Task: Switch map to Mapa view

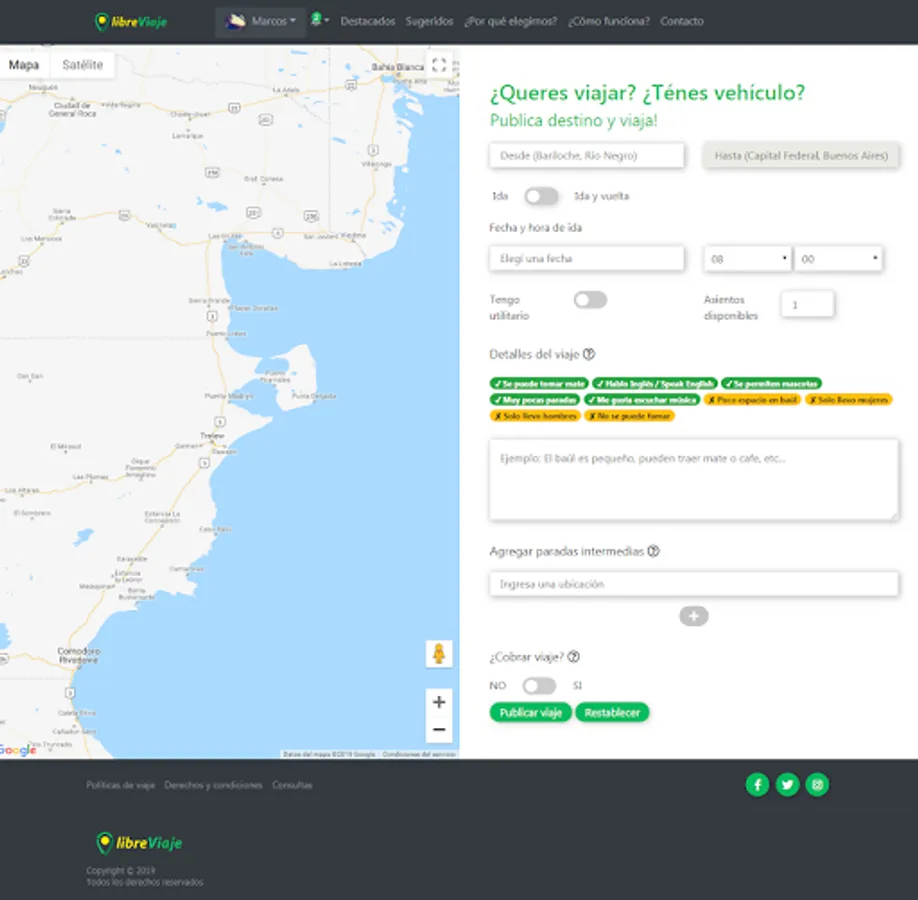Action: coord(24,65)
